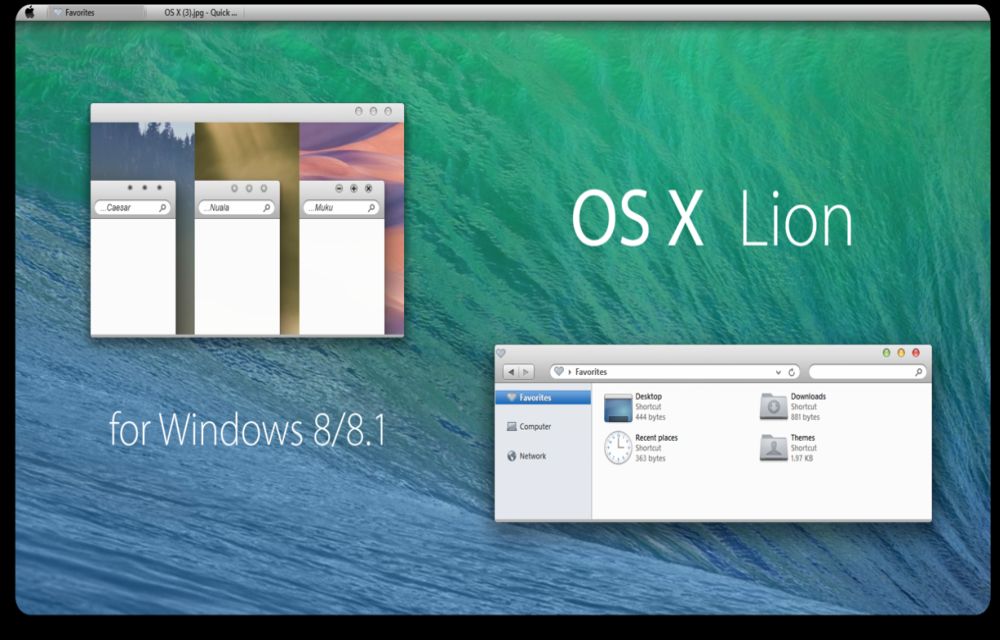Click the Recent places name label
Image resolution: width=1000 pixels, height=640 pixels.
[656, 438]
